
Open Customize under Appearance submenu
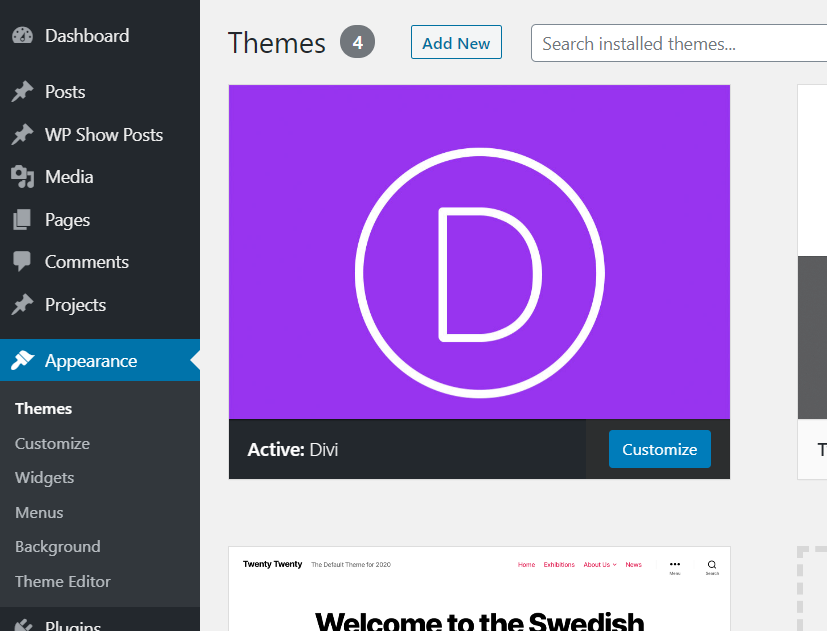tap(52, 444)
